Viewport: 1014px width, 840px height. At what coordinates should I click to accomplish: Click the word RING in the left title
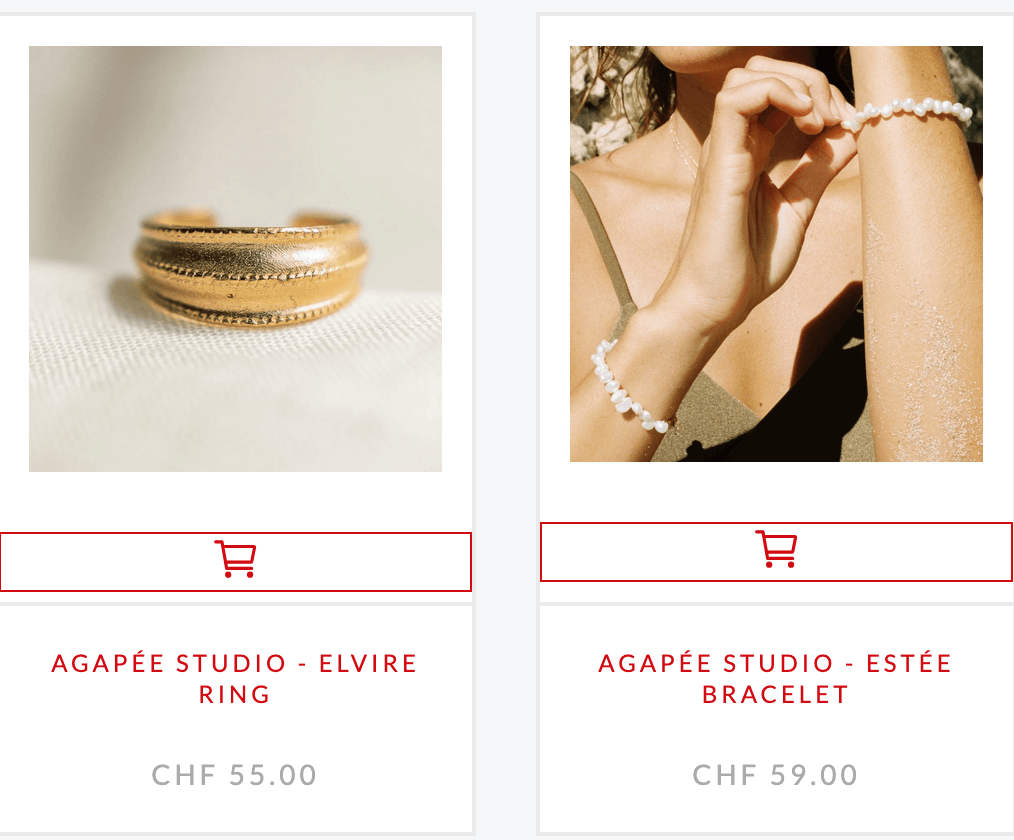pyautogui.click(x=235, y=695)
